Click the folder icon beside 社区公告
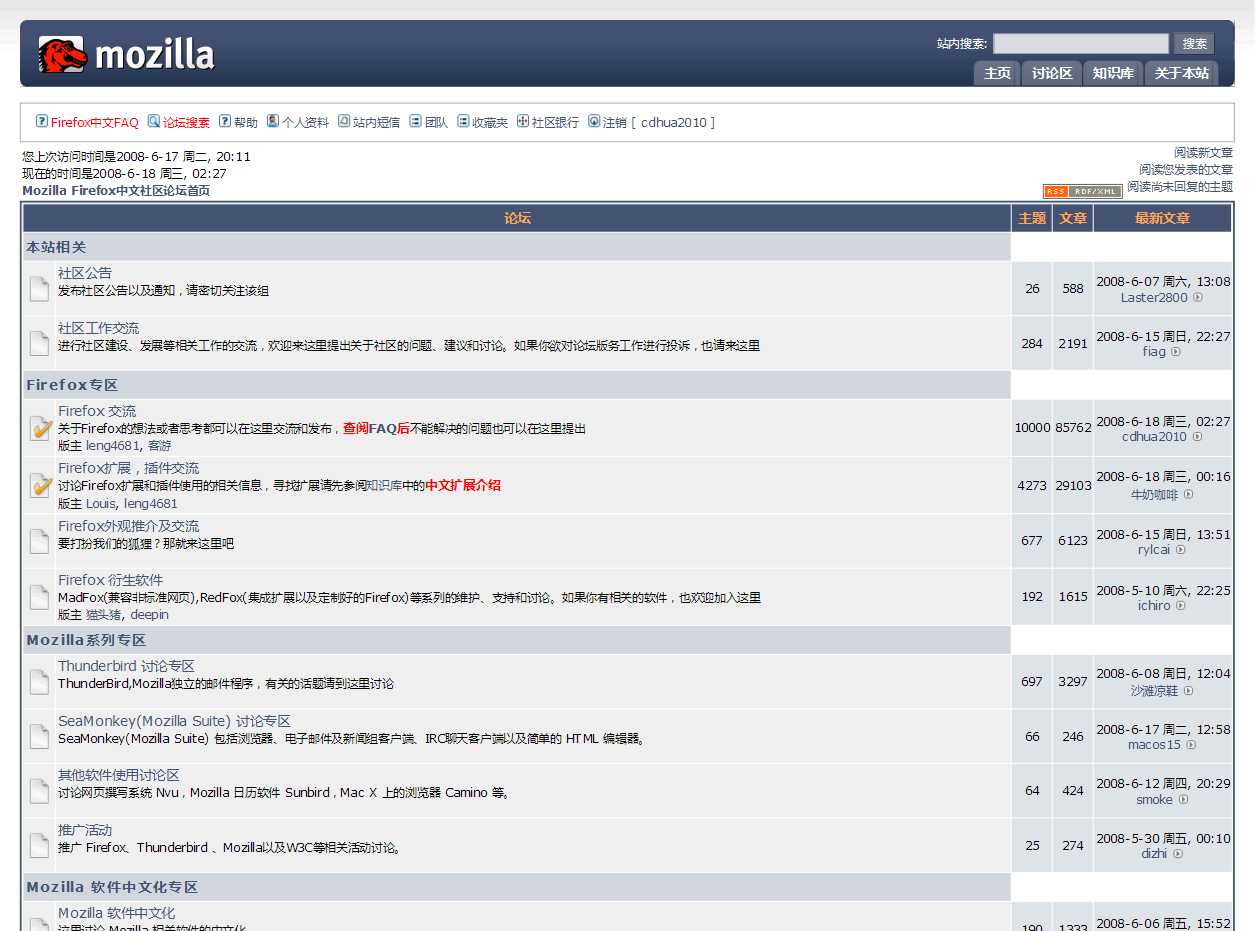 [x=39, y=289]
